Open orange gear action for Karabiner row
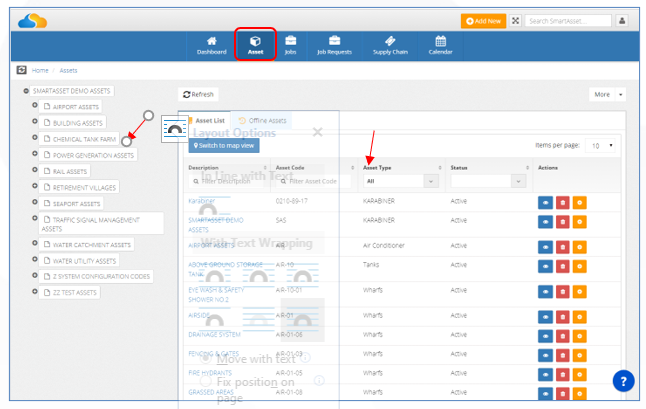The height and width of the screenshot is (409, 646). click(x=579, y=203)
